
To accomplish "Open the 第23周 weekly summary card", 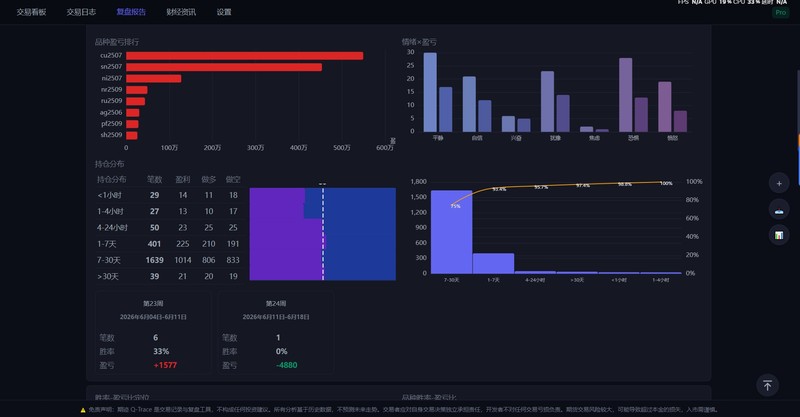I will [153, 333].
